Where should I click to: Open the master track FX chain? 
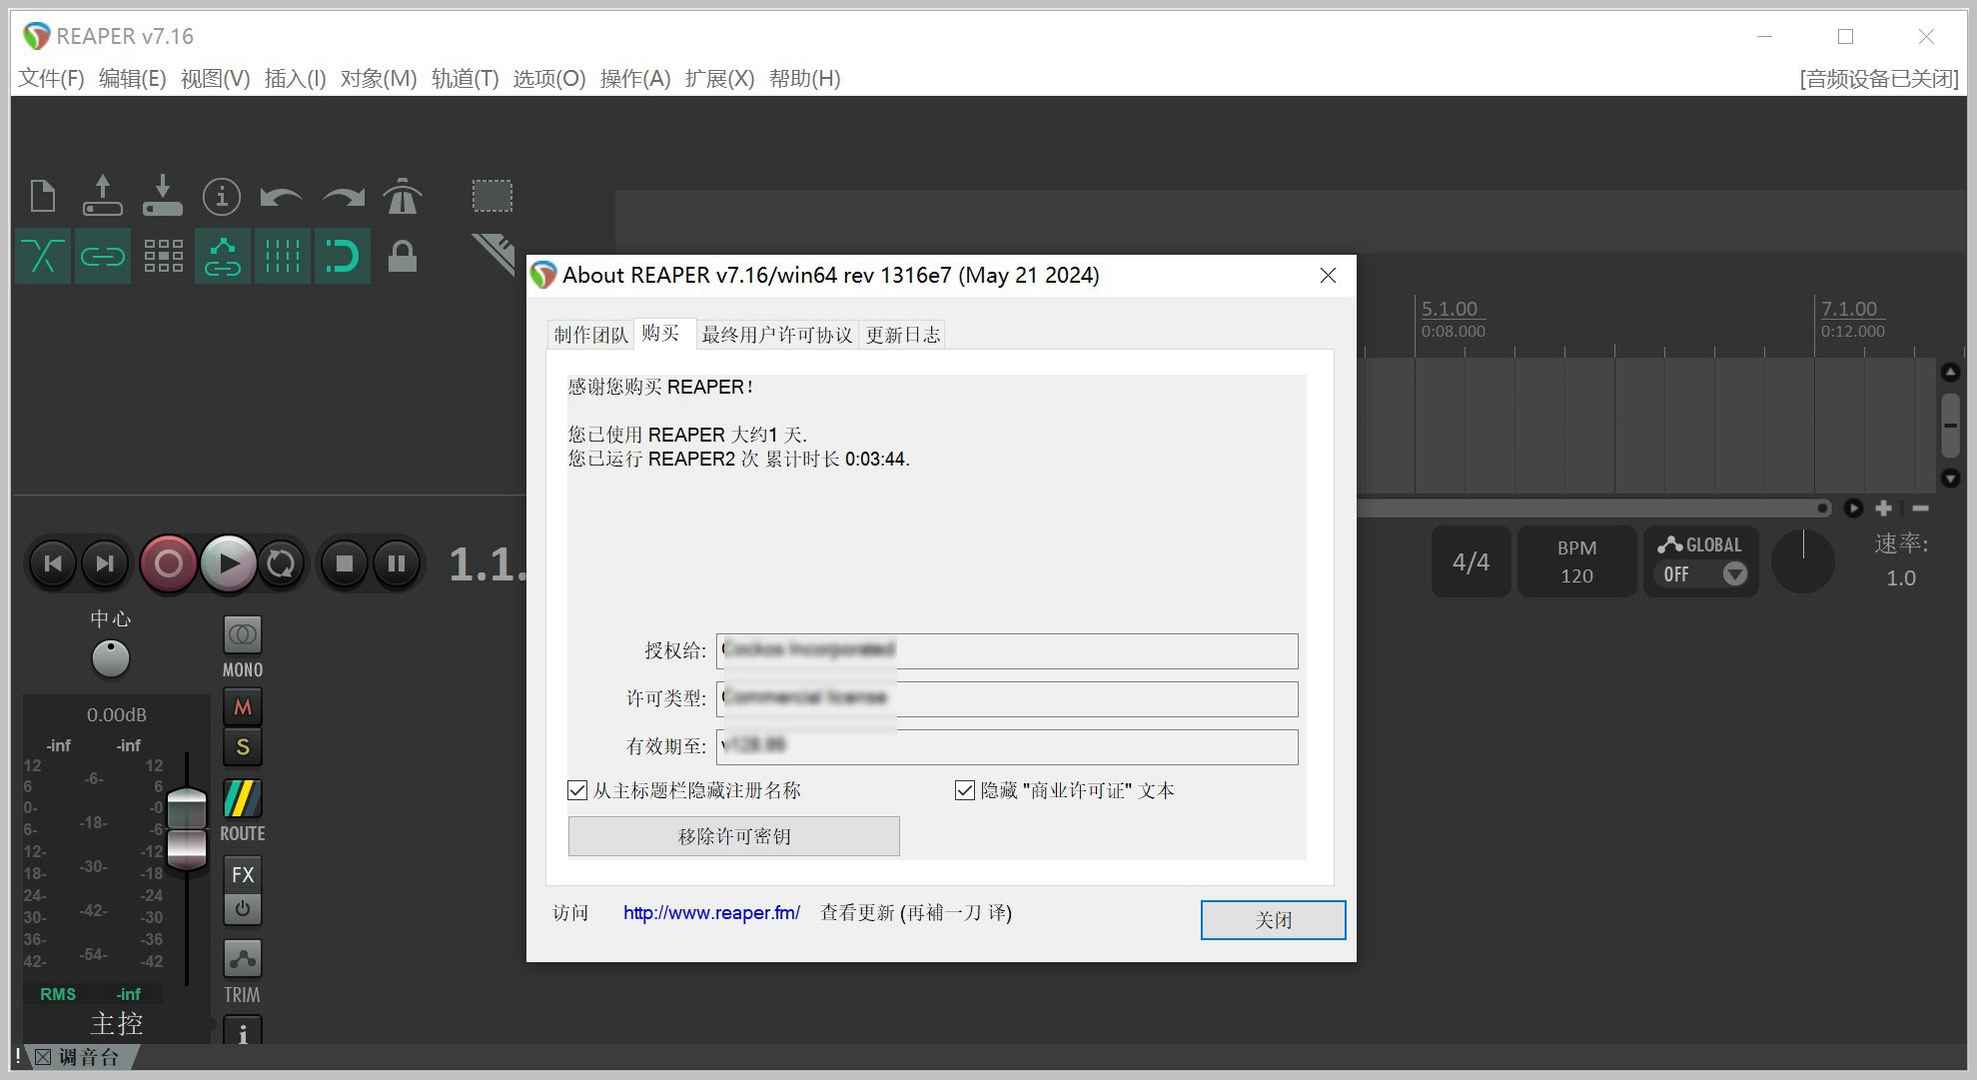point(241,874)
